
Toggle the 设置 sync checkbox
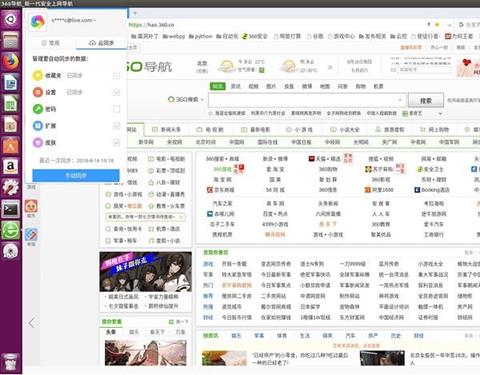click(116, 92)
